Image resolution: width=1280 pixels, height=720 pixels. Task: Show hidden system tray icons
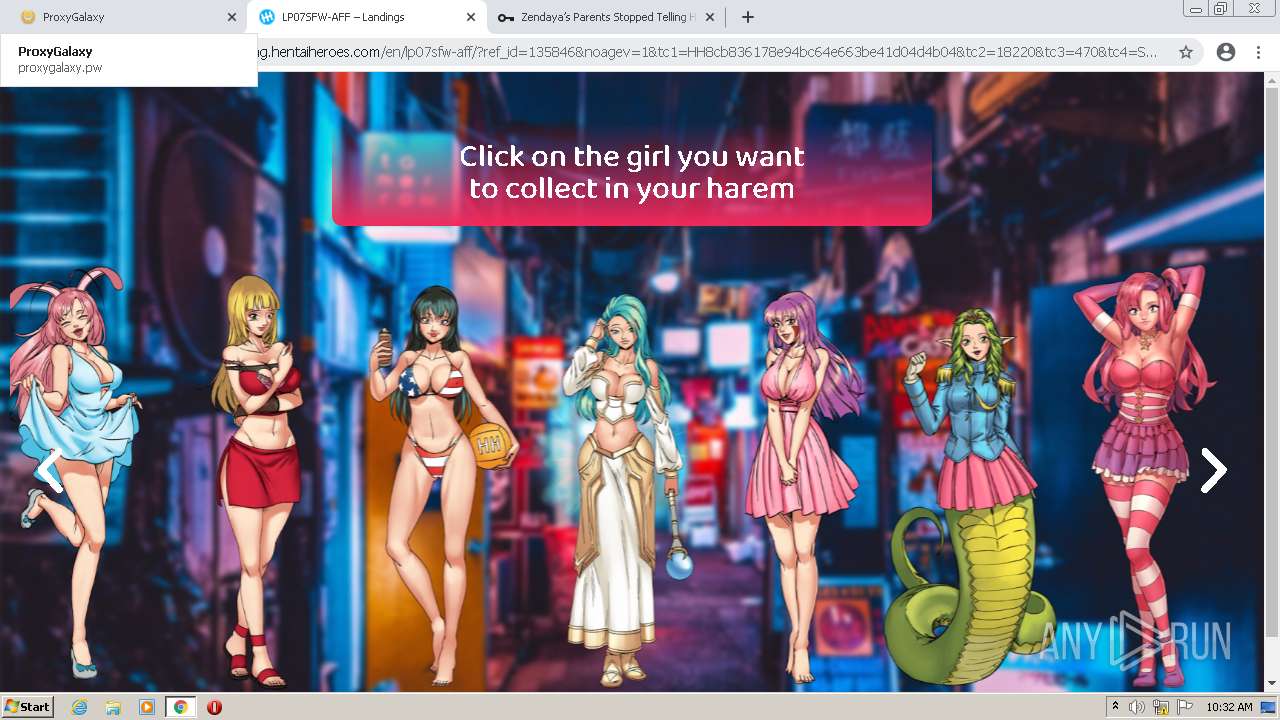(x=1115, y=707)
